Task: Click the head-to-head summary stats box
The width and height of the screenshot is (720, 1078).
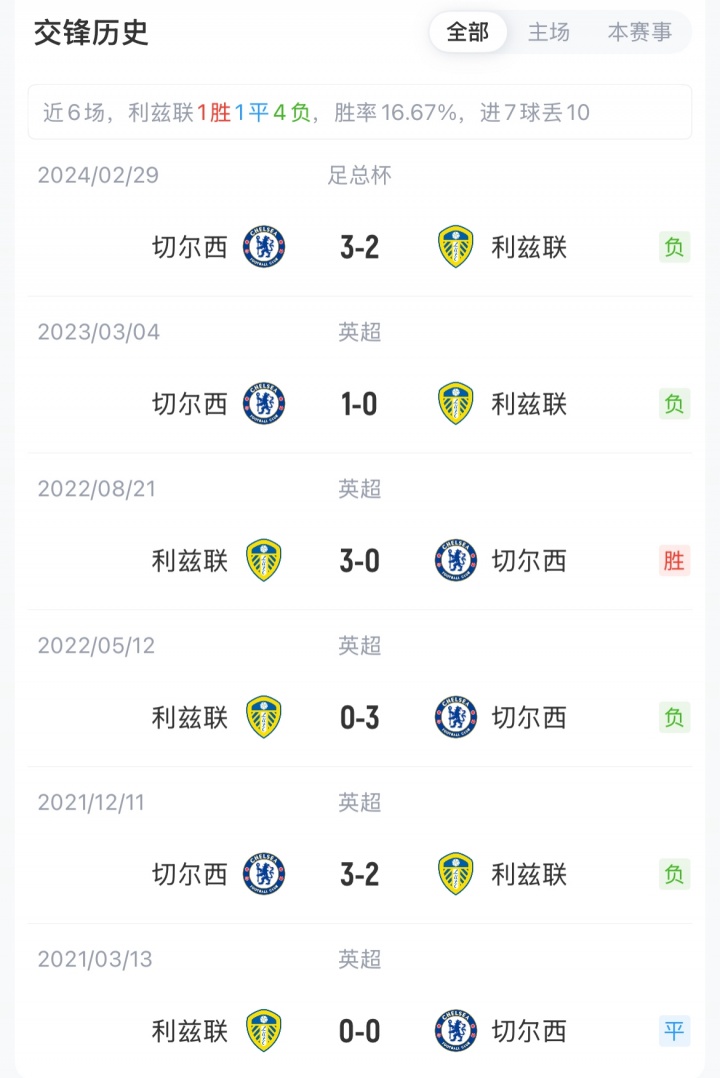Action: [x=360, y=112]
